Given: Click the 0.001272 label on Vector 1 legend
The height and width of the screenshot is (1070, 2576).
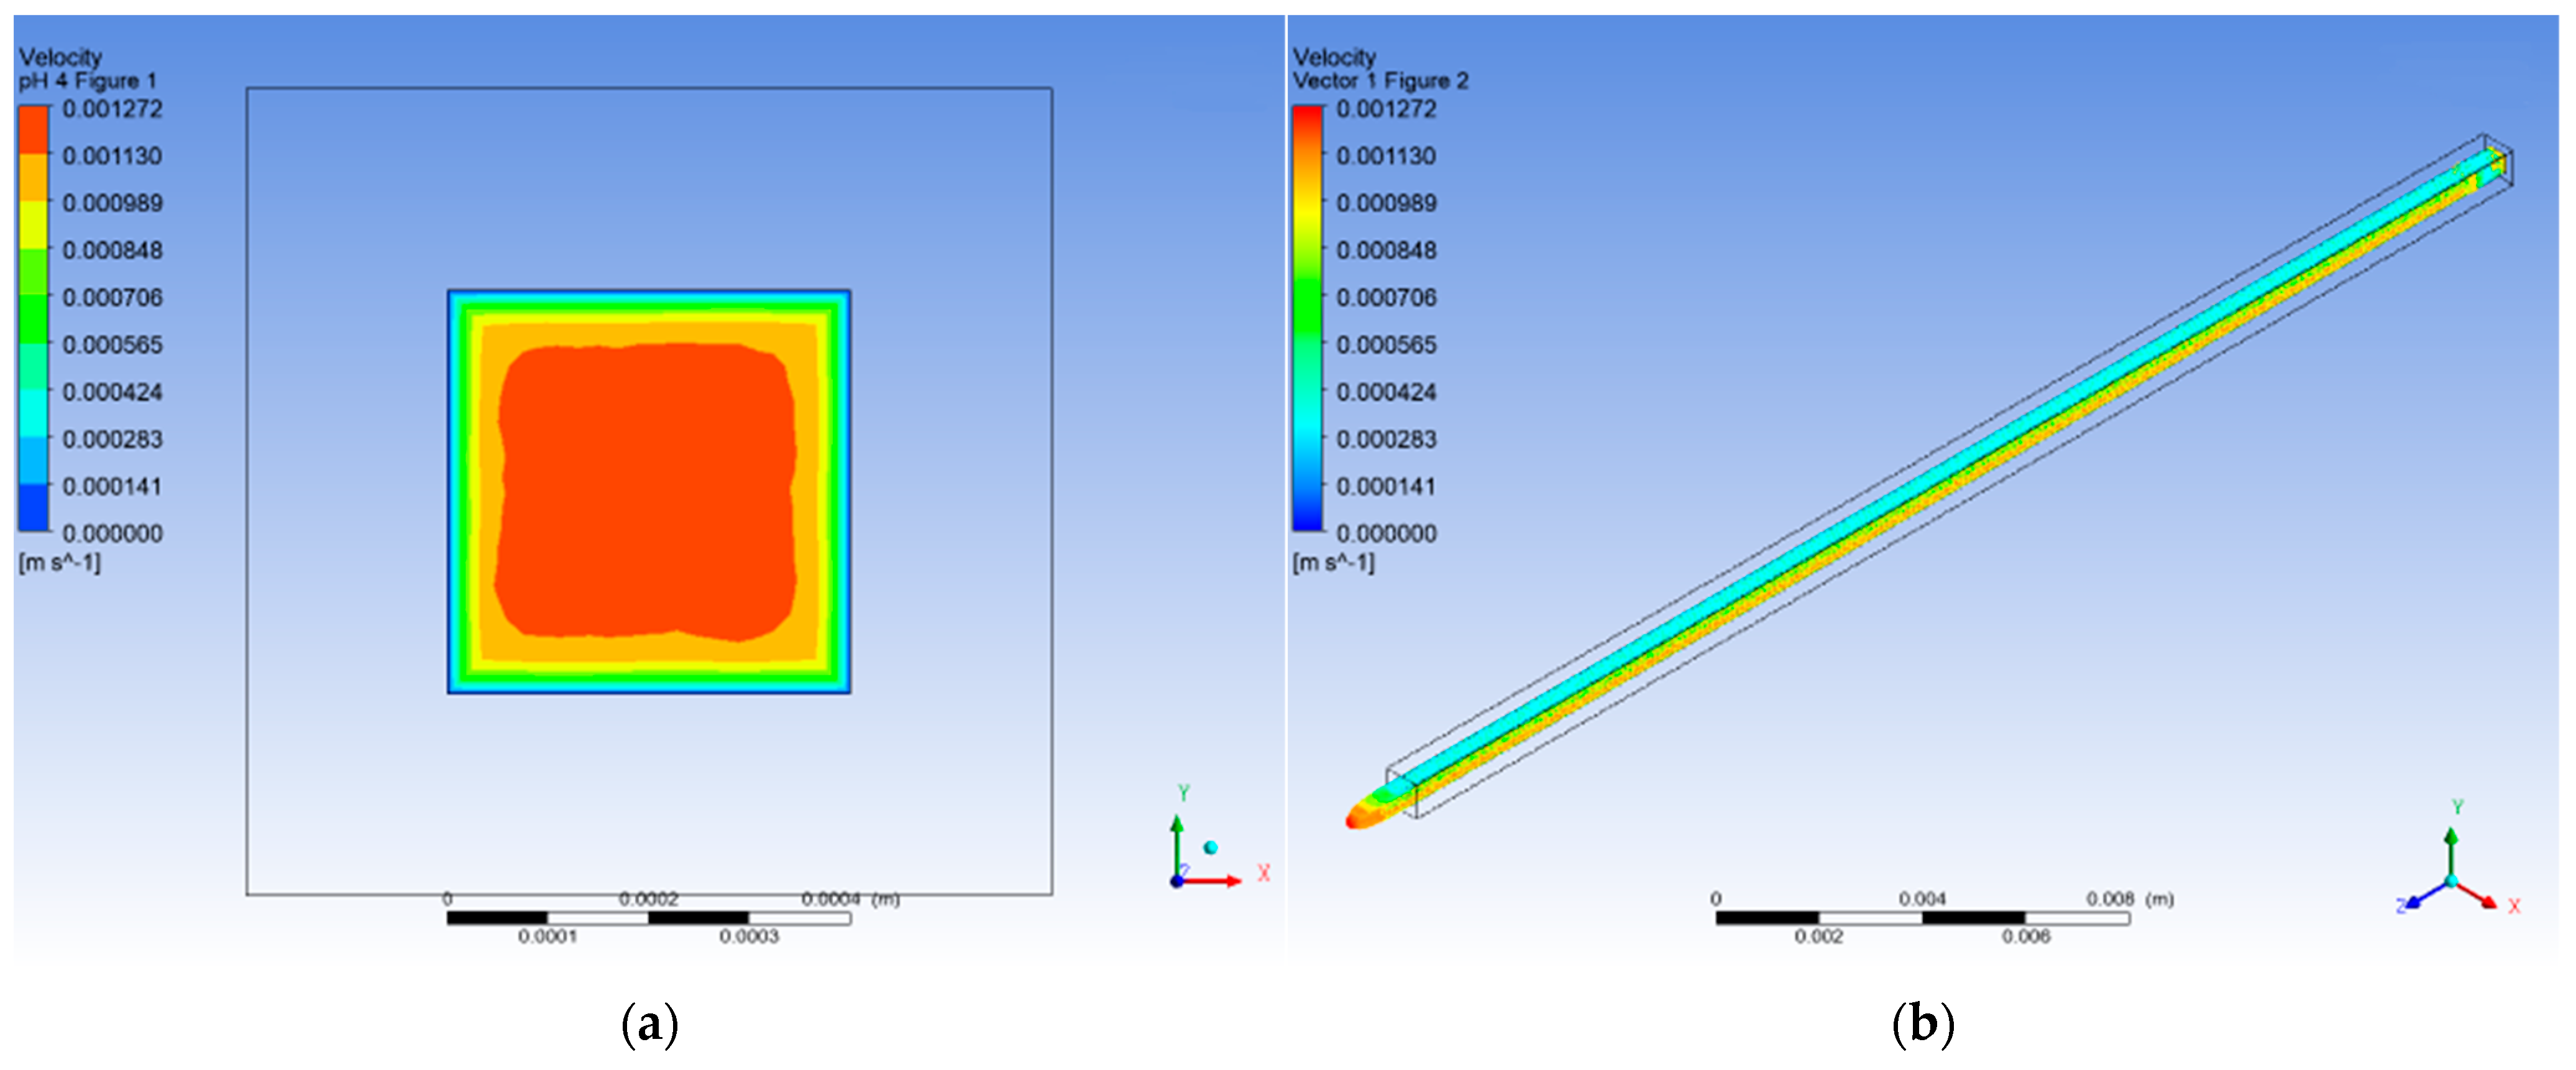Looking at the screenshot, I should pos(1386,109).
